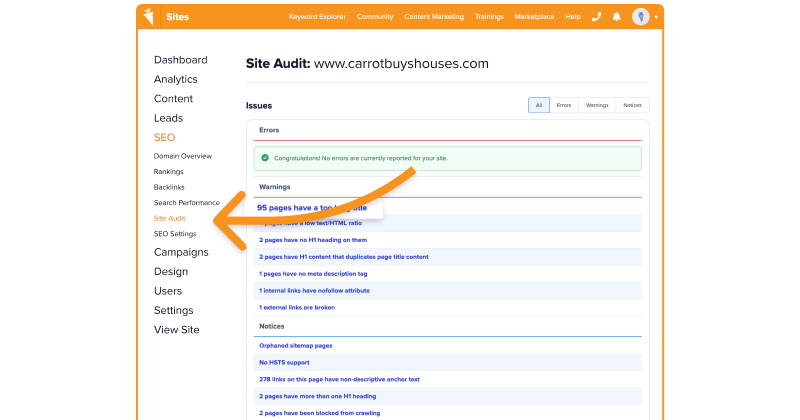
Task: Open internal links nofollow attribute warning
Action: click(x=314, y=290)
